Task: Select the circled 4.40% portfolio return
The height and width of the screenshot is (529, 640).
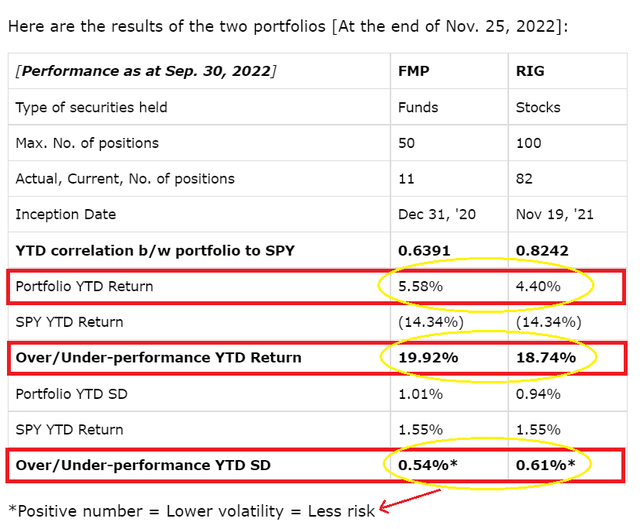Action: pos(533,286)
